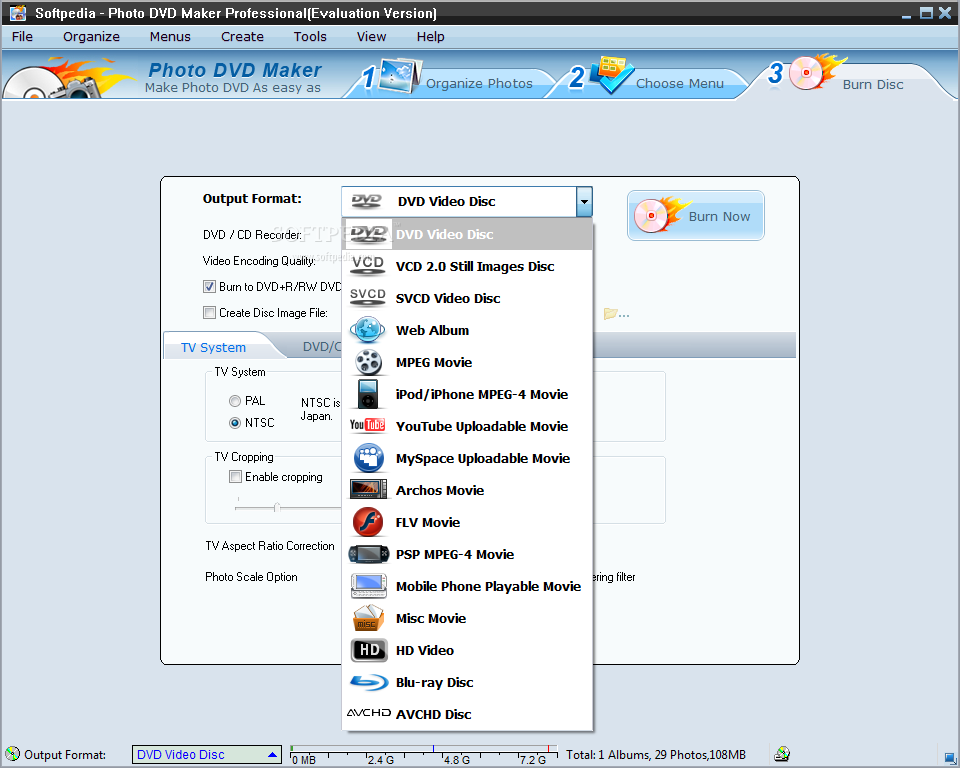Screen dimensions: 960x768
Task: Select the NTSC radio button
Action: point(234,423)
